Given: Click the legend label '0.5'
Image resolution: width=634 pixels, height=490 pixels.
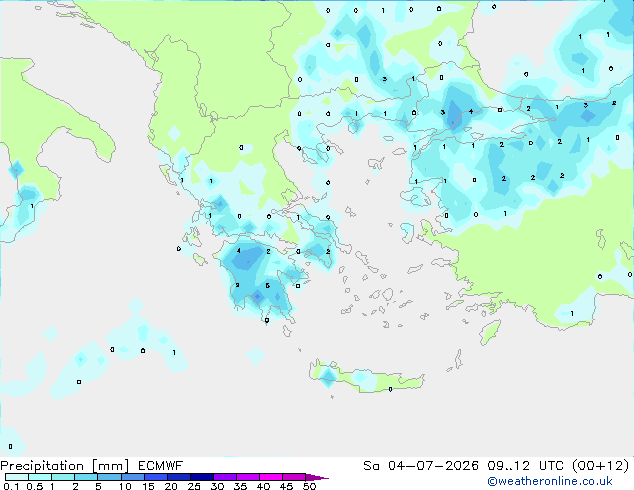Looking at the screenshot, I should 35,486.
